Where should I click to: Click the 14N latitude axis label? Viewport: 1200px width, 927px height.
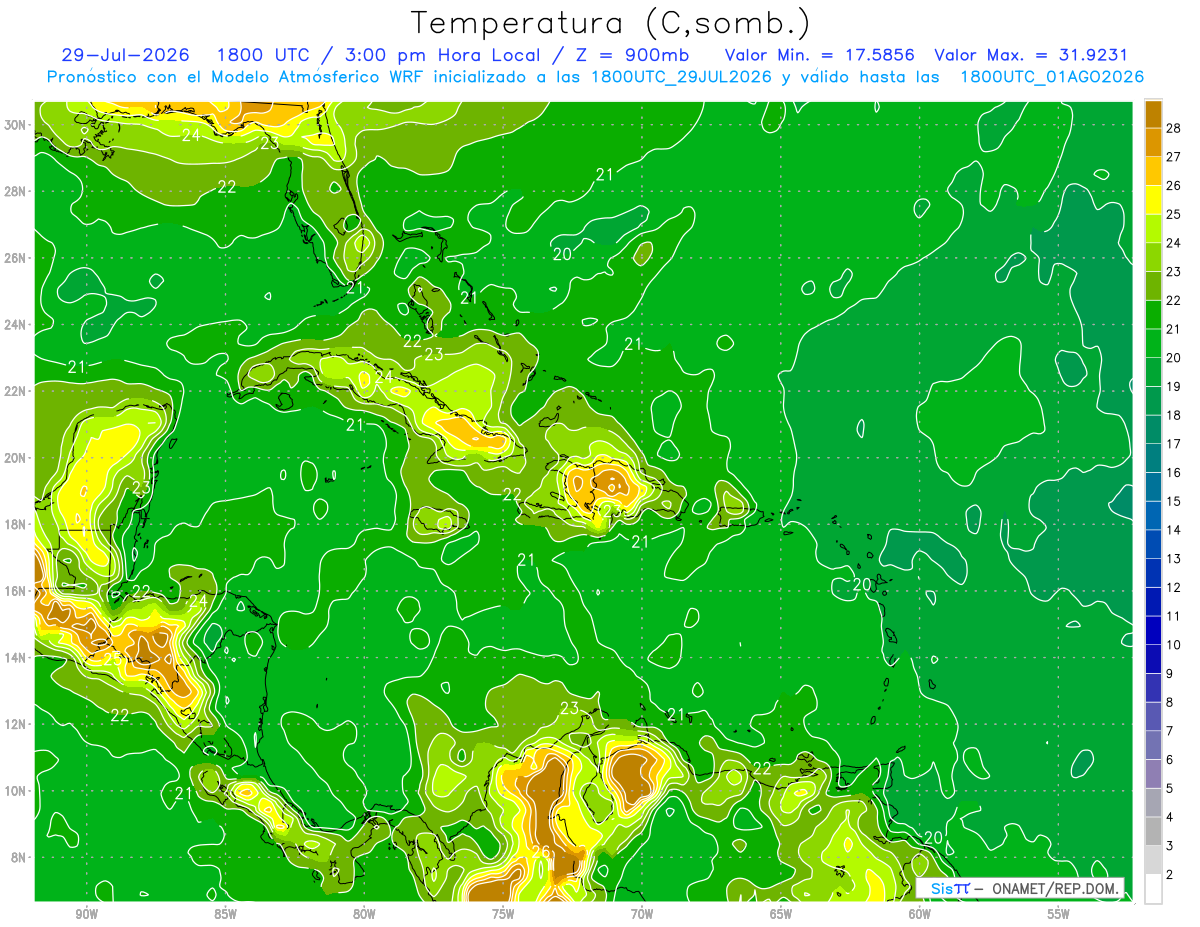click(15, 658)
